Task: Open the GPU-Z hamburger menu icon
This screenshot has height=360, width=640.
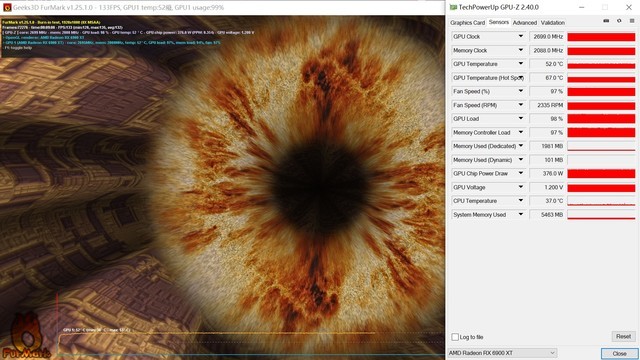Action: tap(632, 21)
